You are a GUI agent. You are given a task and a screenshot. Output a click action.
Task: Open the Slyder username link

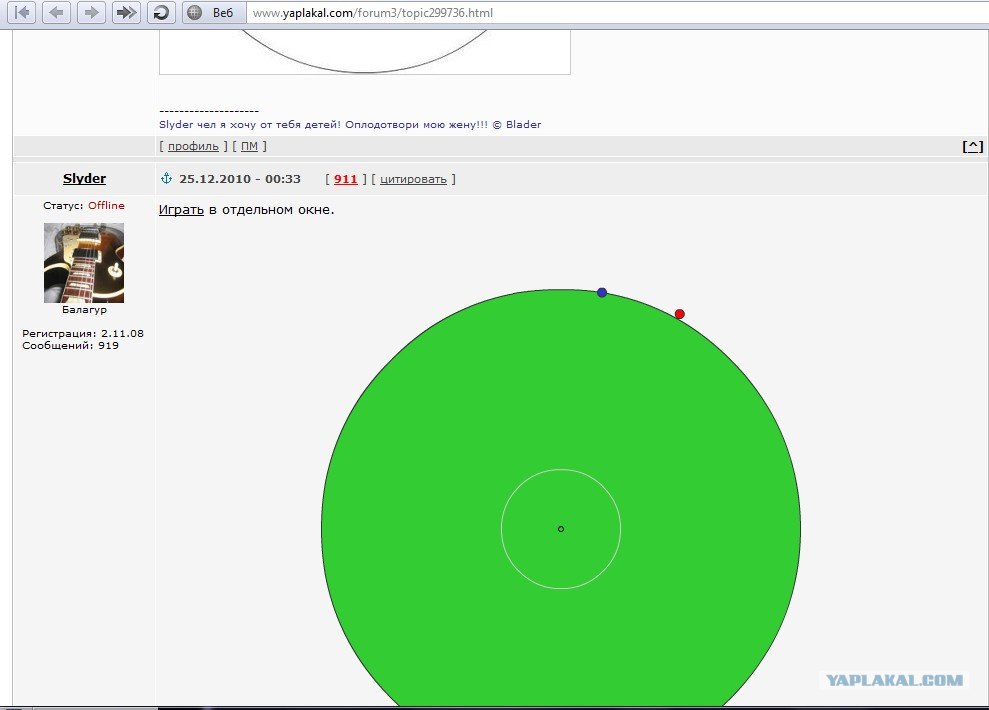click(x=85, y=178)
